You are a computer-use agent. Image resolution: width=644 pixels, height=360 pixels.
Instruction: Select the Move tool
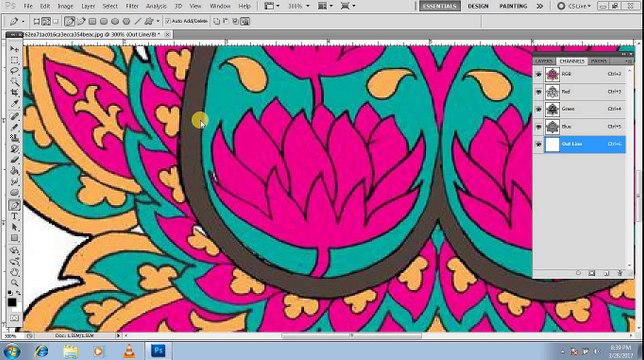click(14, 49)
